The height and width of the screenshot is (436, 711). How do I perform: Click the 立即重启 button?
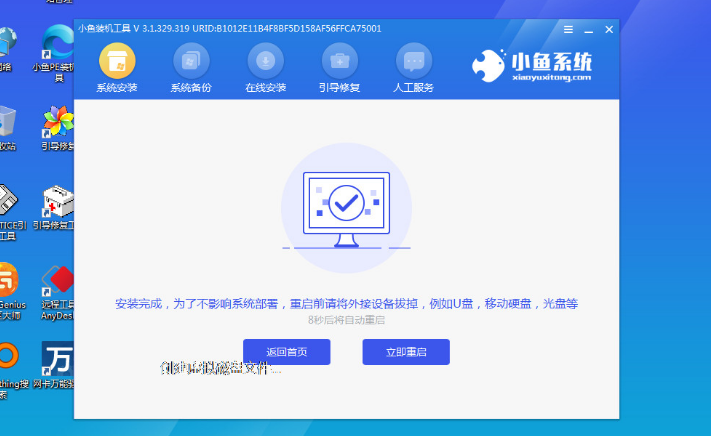pos(405,352)
